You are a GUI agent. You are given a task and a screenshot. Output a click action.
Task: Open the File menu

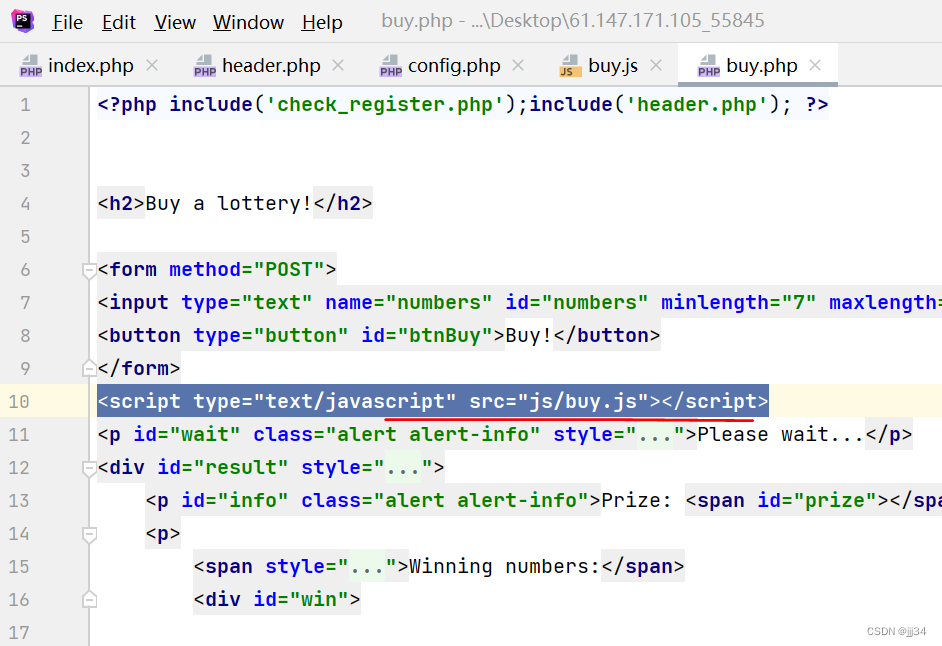[67, 22]
